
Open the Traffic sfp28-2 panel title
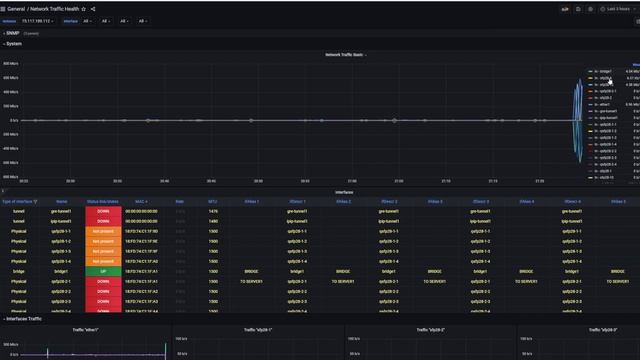coord(431,330)
